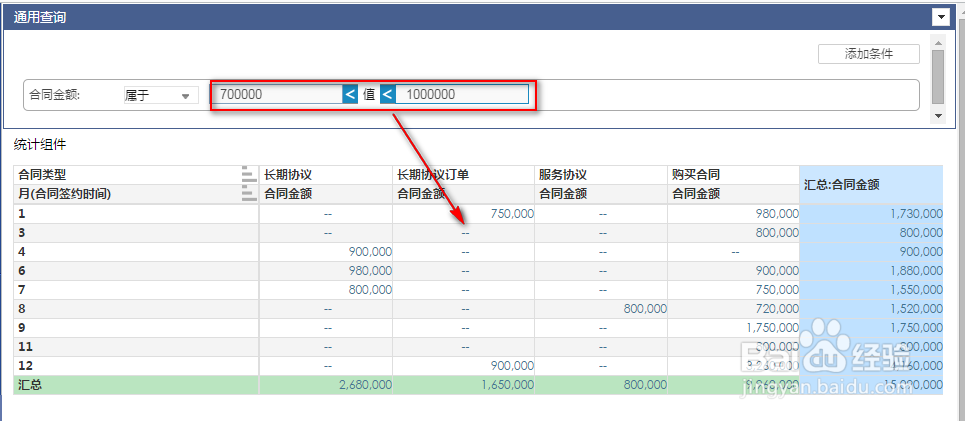
Task: Focus the upper bound field containing 1000000
Action: pyautogui.click(x=462, y=94)
